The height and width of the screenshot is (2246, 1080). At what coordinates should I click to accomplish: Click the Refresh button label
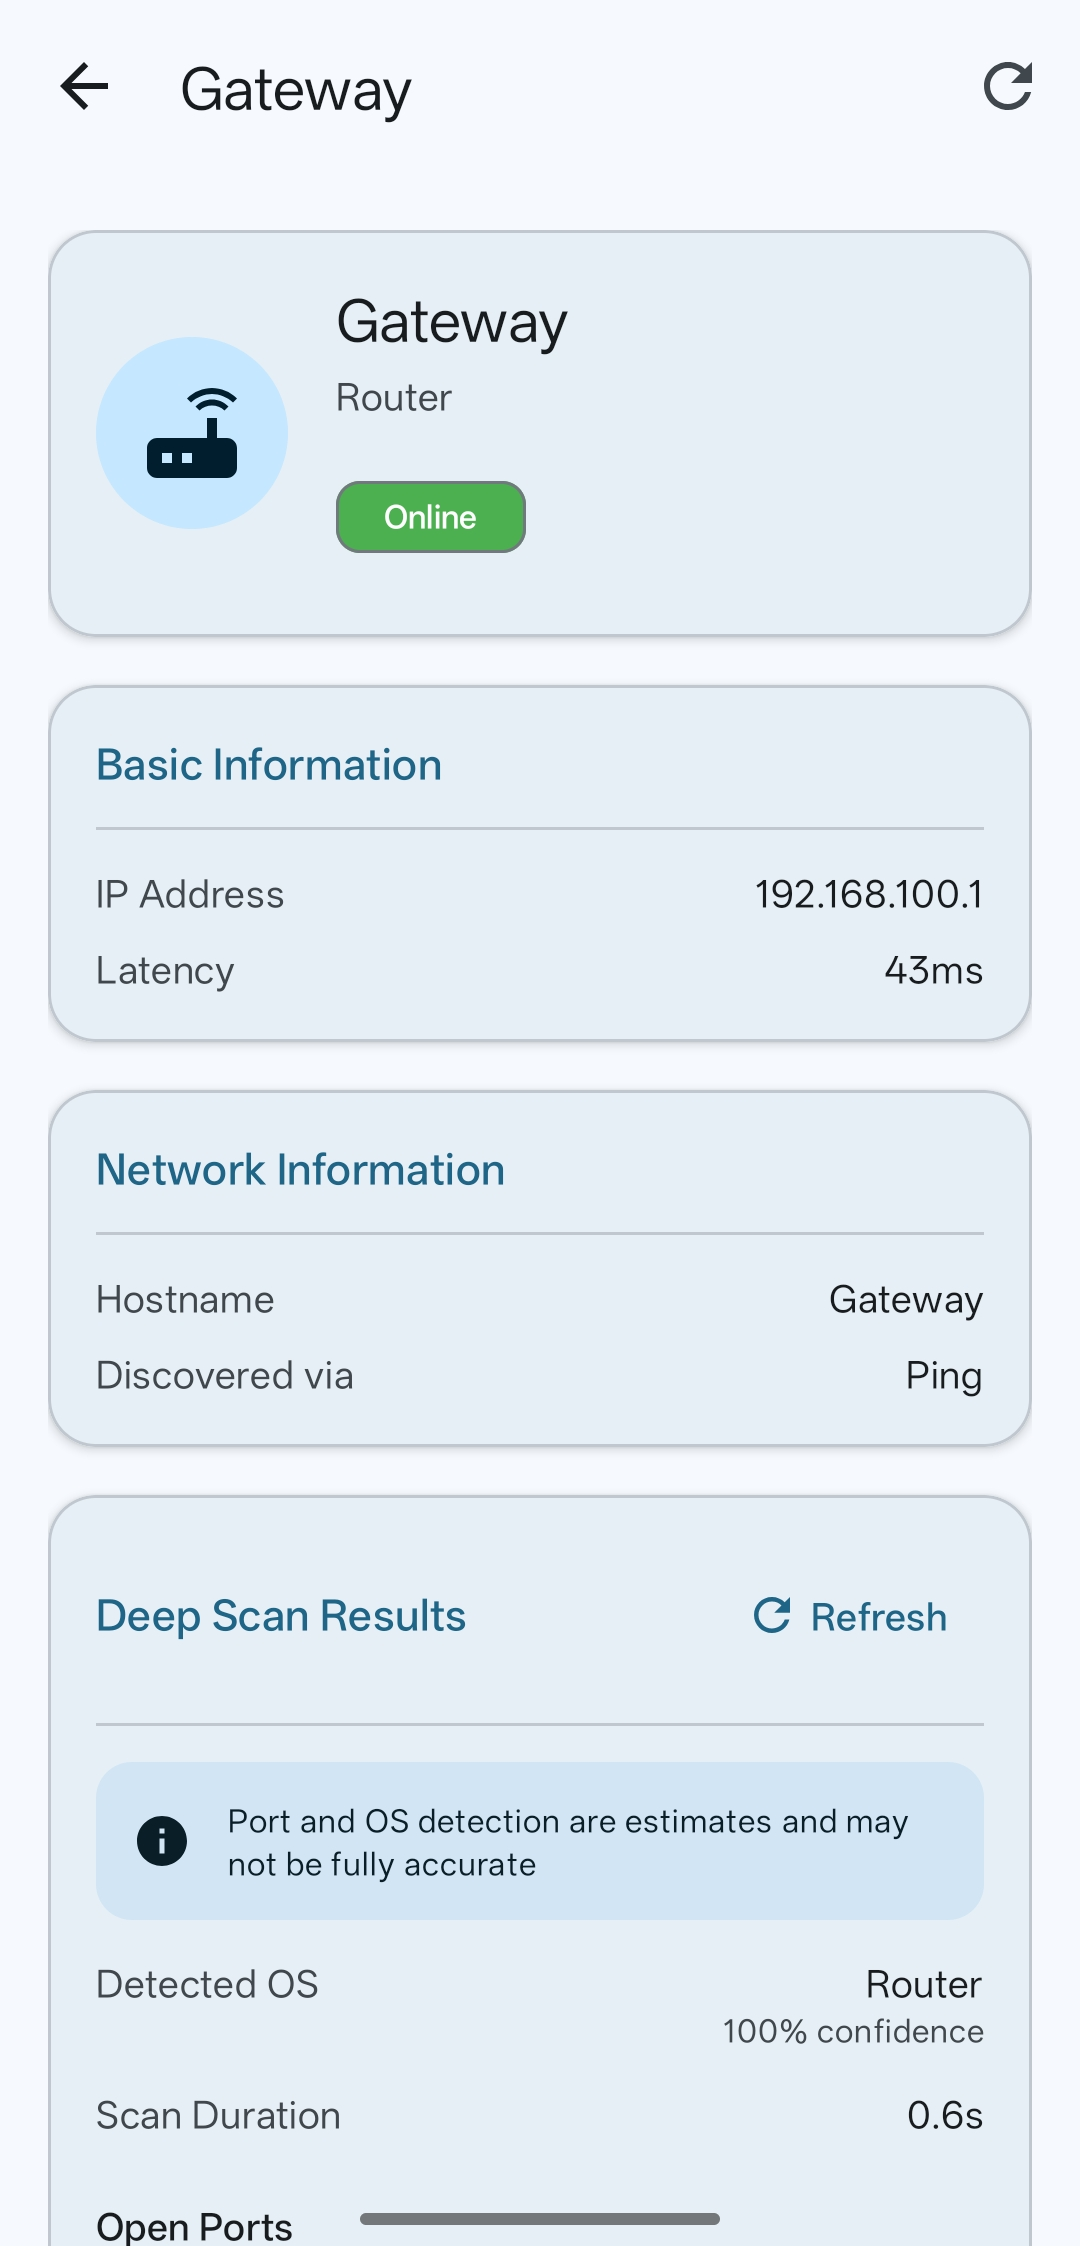[878, 1617]
